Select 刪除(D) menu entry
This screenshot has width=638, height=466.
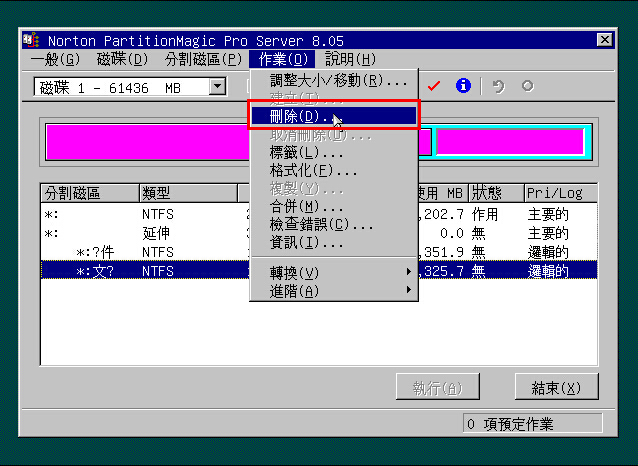pos(334,116)
